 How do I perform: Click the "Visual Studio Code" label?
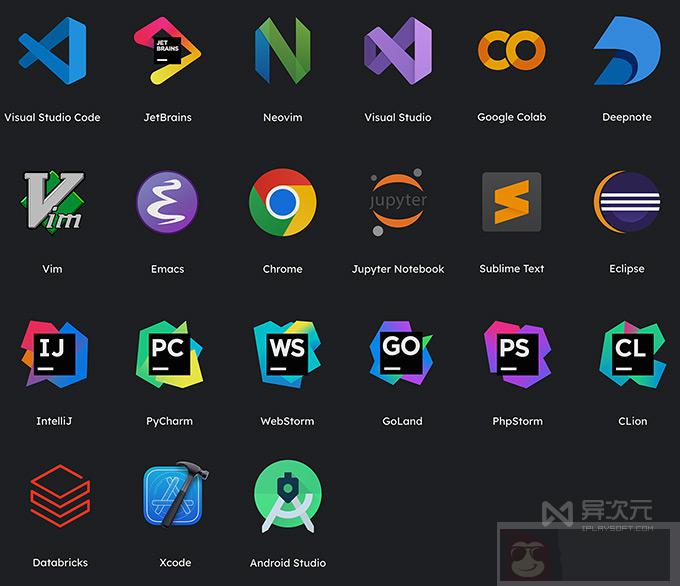pyautogui.click(x=52, y=118)
